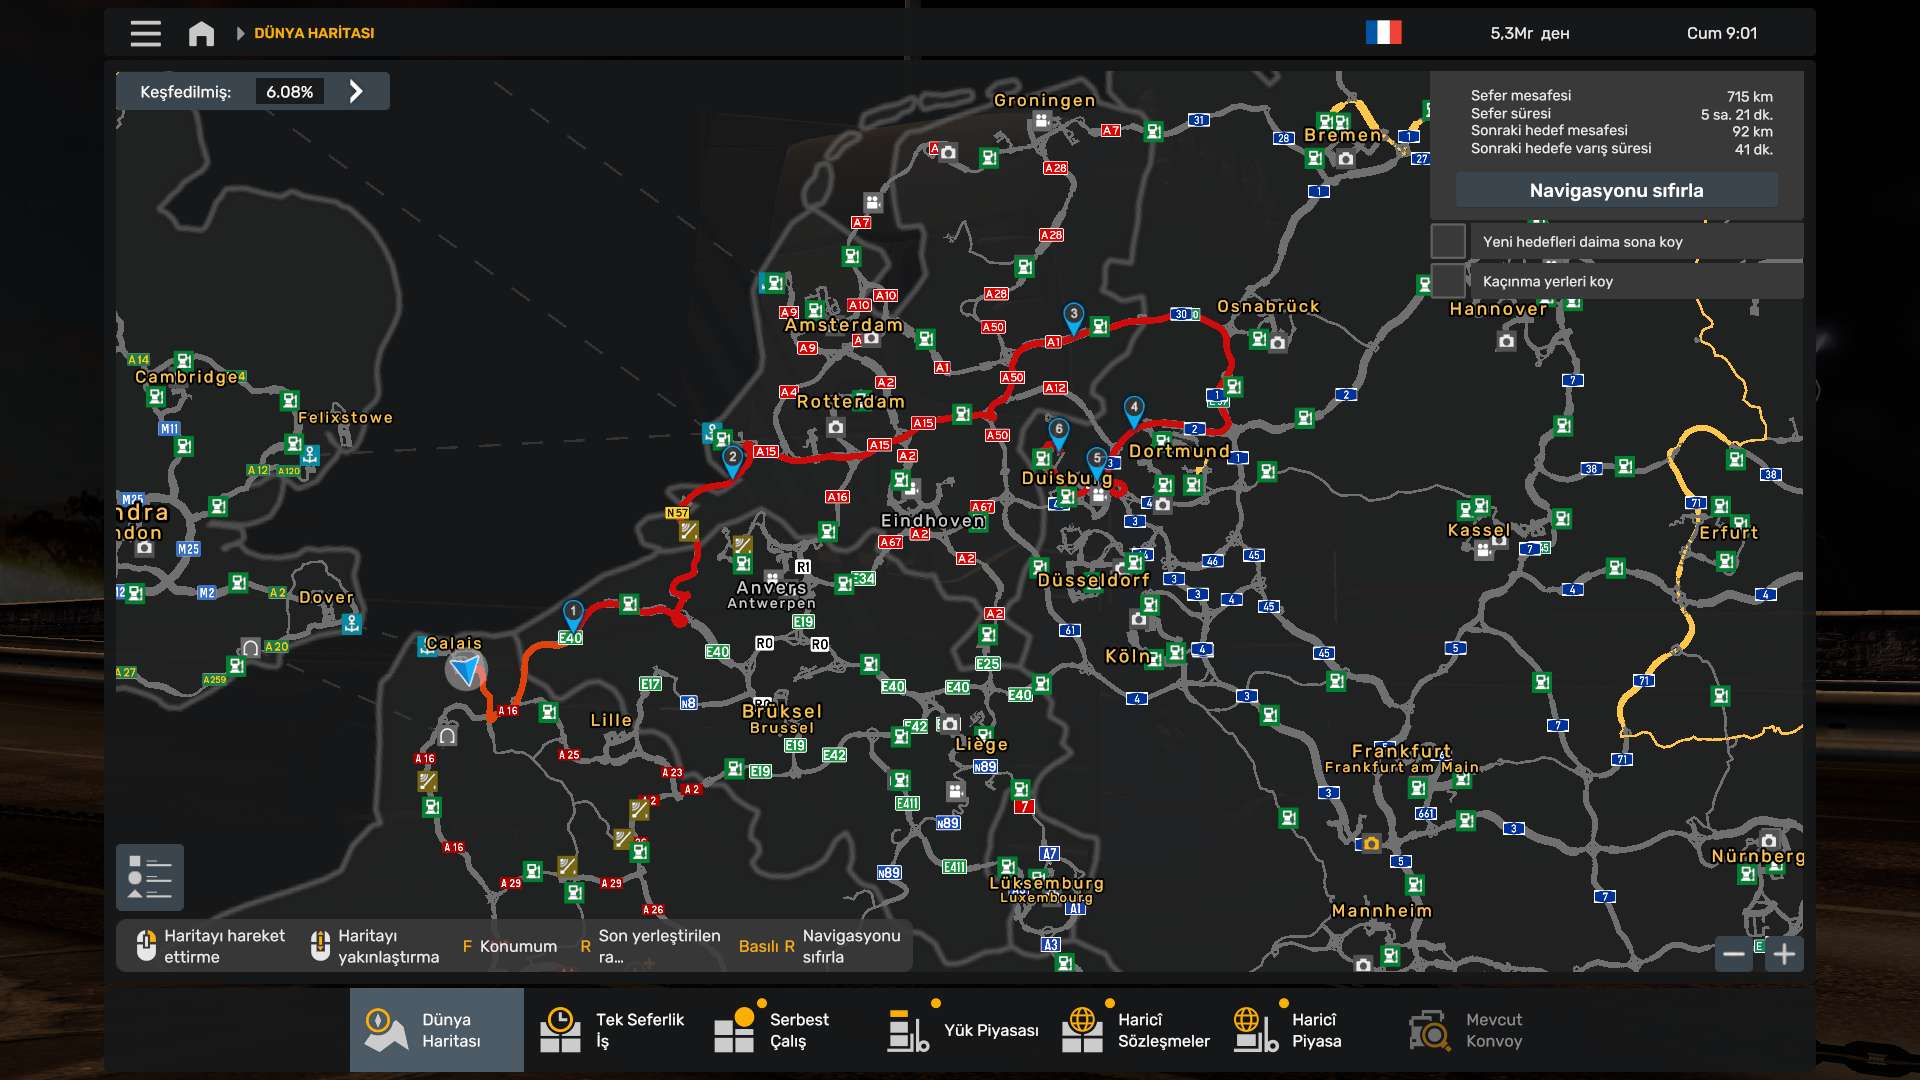The image size is (1920, 1080).
Task: Open the Haricî Piyasa tab
Action: pos(1307,1030)
